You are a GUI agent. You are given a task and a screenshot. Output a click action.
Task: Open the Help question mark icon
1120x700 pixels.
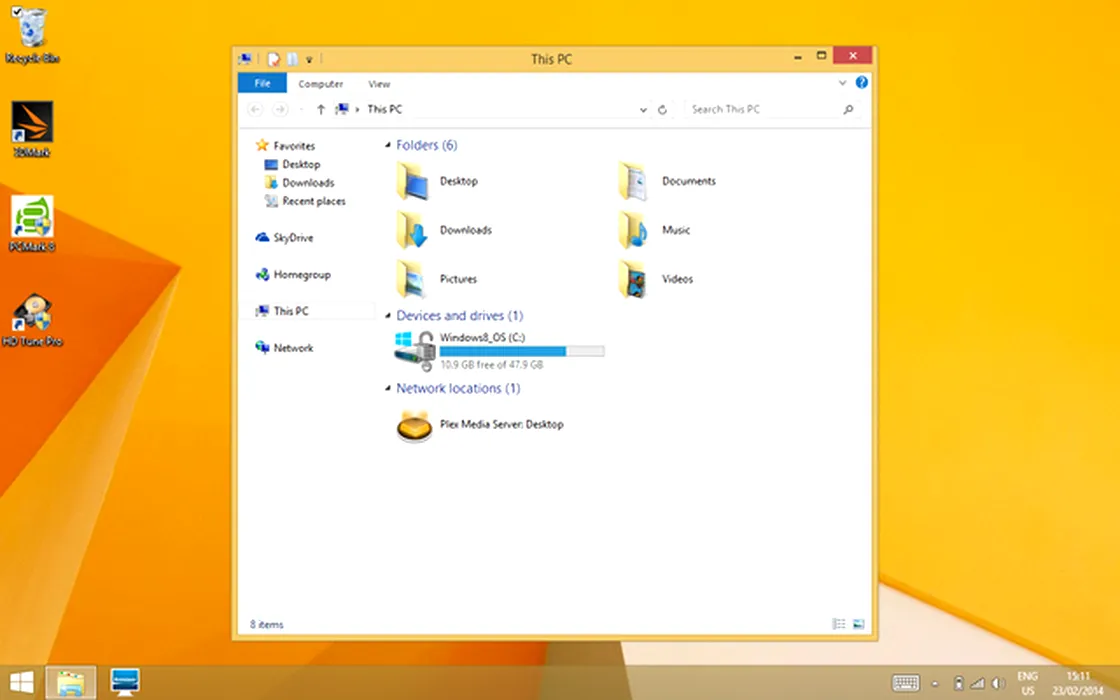[862, 83]
